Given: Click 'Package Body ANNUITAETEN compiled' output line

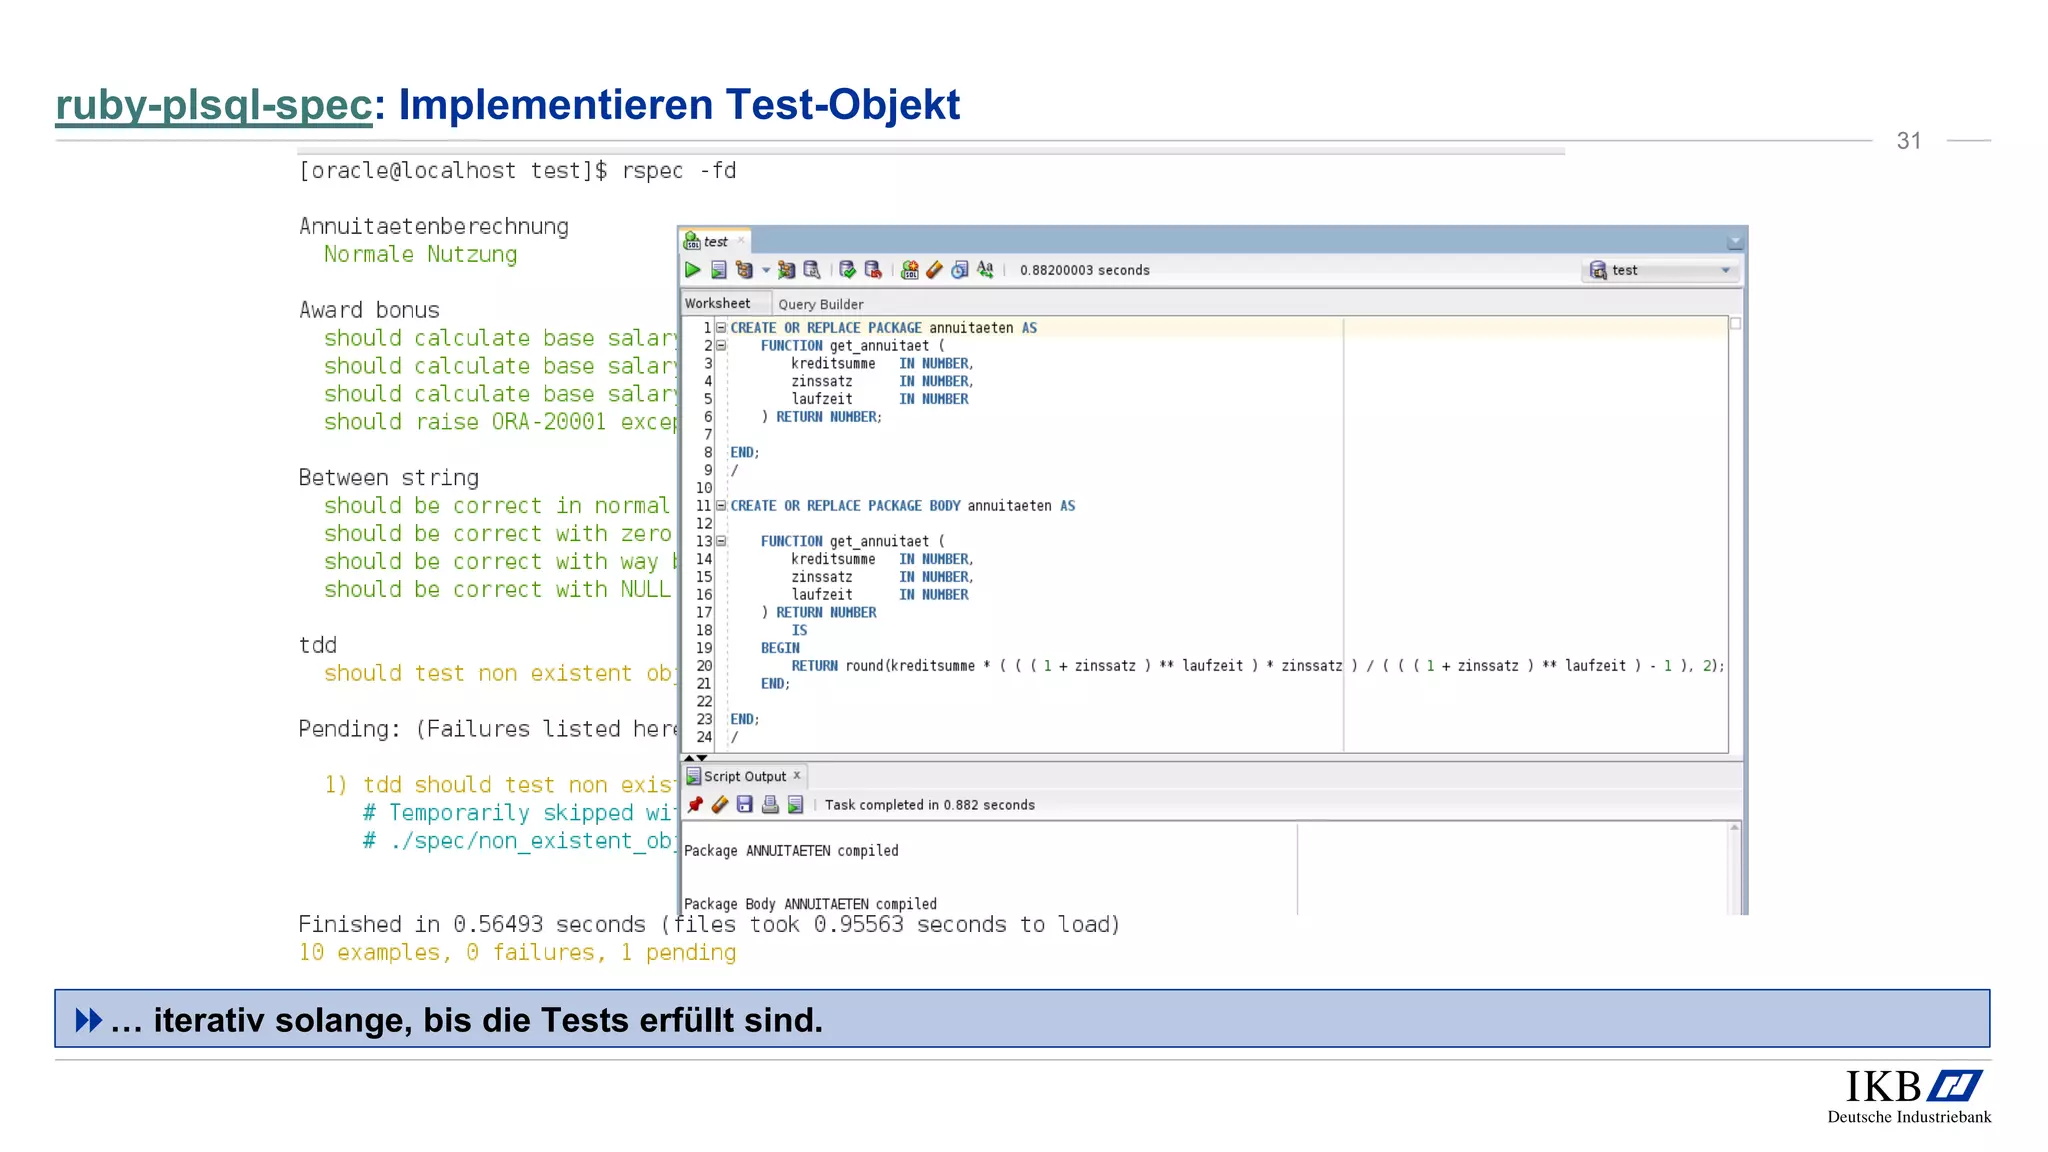Looking at the screenshot, I should [810, 904].
